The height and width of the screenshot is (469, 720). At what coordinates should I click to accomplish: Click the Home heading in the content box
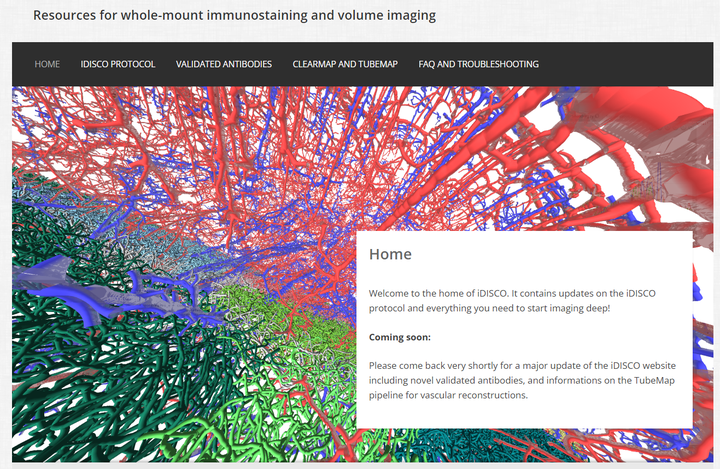pos(390,254)
